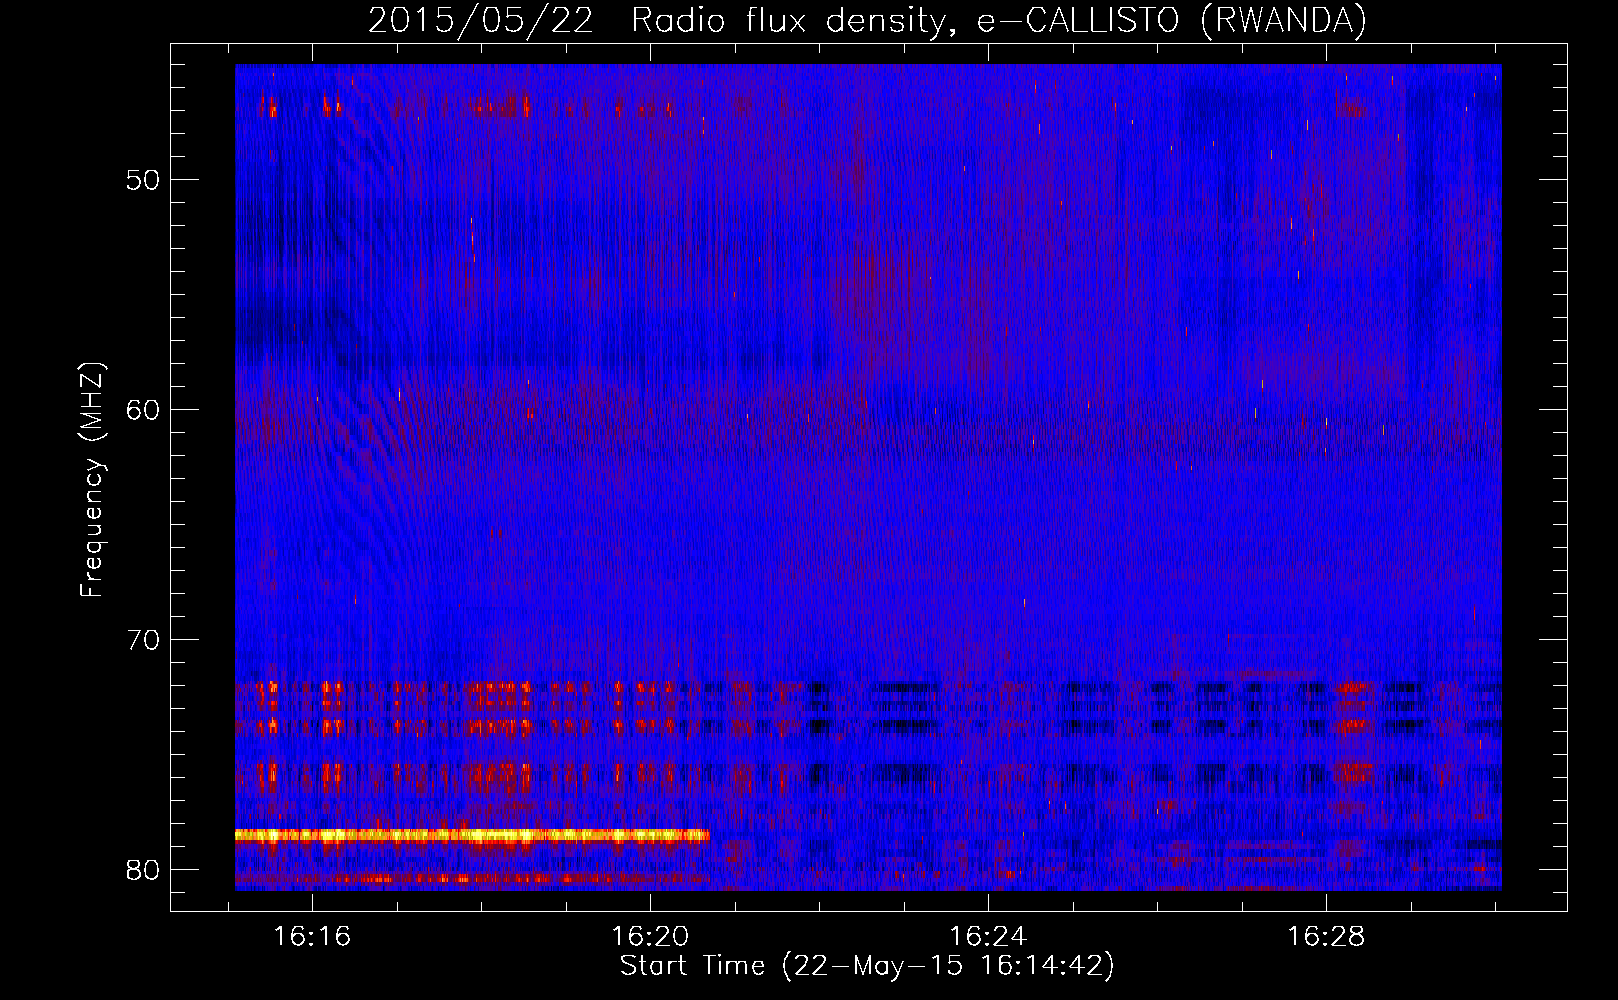Click the 16:28 time tick label
Screen dimensions: 1618x1000
[x=1326, y=937]
